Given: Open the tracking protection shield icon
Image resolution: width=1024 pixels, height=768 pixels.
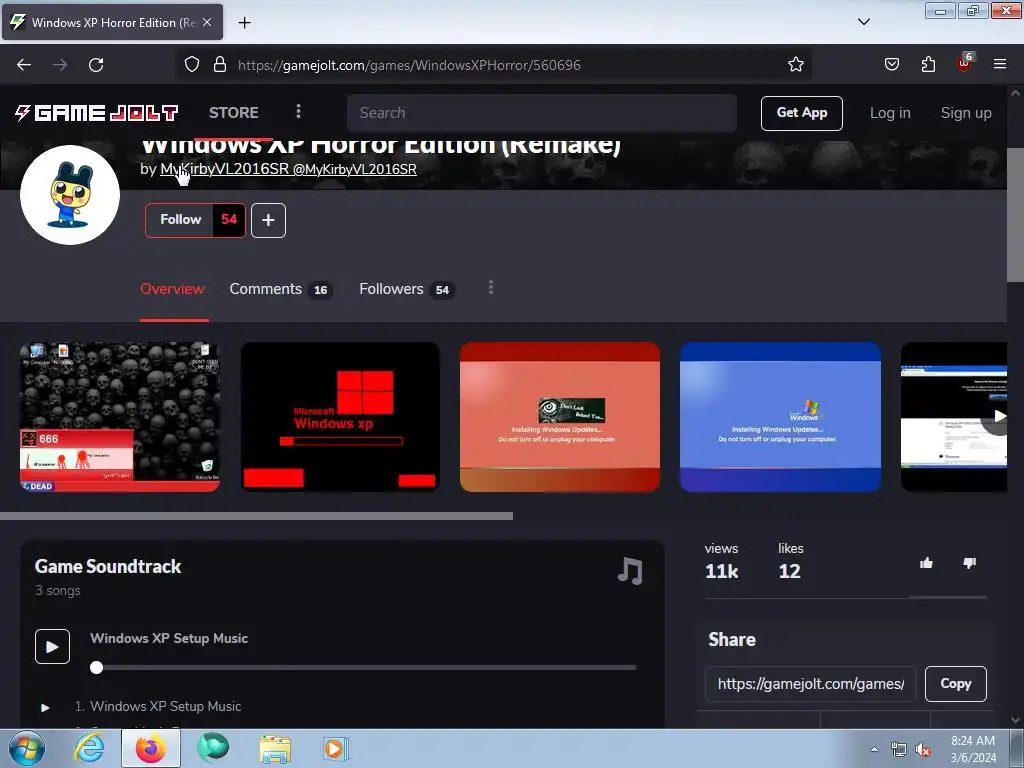Looking at the screenshot, I should (191, 65).
